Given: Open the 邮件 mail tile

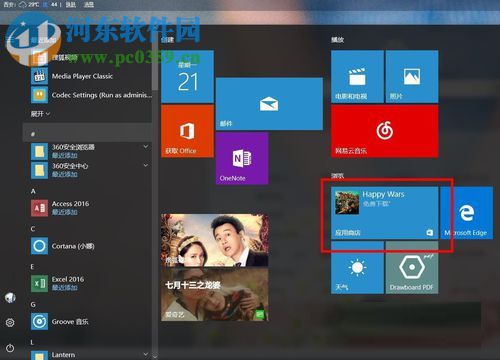Looking at the screenshot, I should 269,104.
